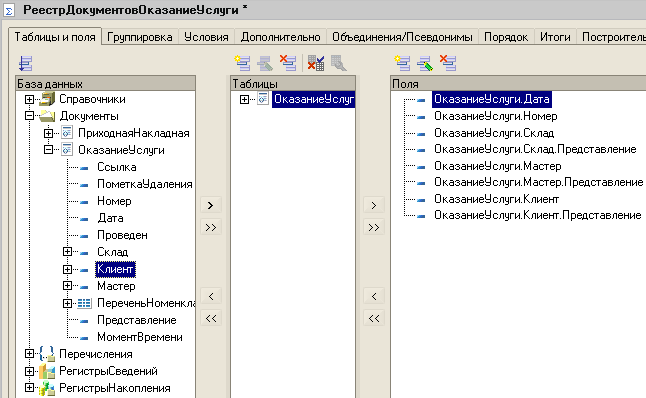The image size is (646, 398).
Task: Open the Объединения/Псевдонимы tab
Action: tap(402, 37)
